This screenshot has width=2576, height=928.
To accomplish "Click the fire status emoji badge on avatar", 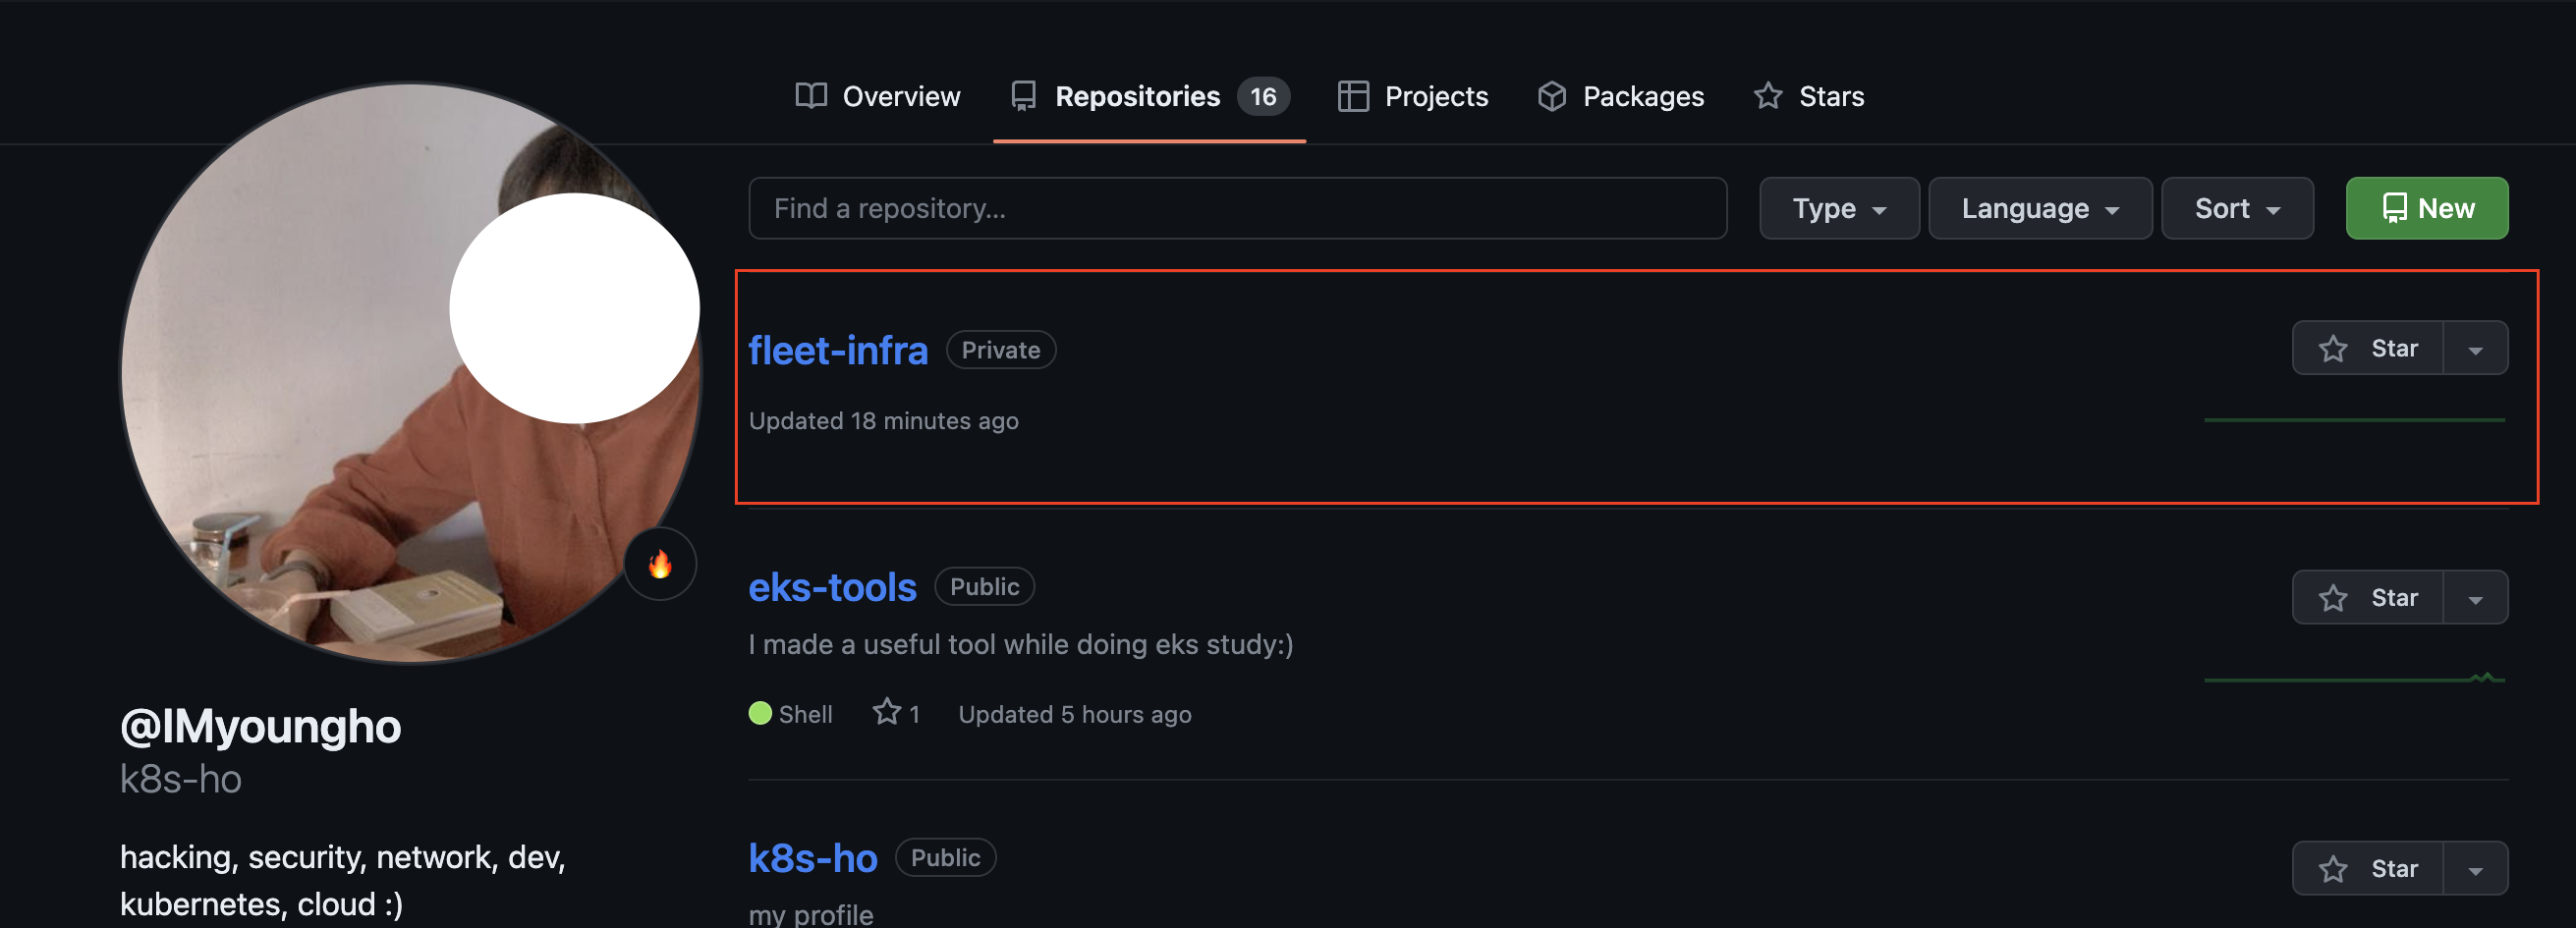I will [660, 564].
